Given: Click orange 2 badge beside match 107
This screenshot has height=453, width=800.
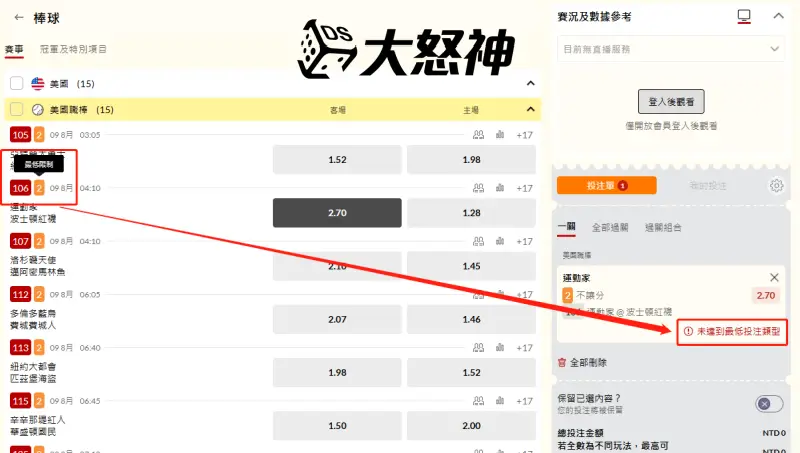Looking at the screenshot, I should 39,241.
